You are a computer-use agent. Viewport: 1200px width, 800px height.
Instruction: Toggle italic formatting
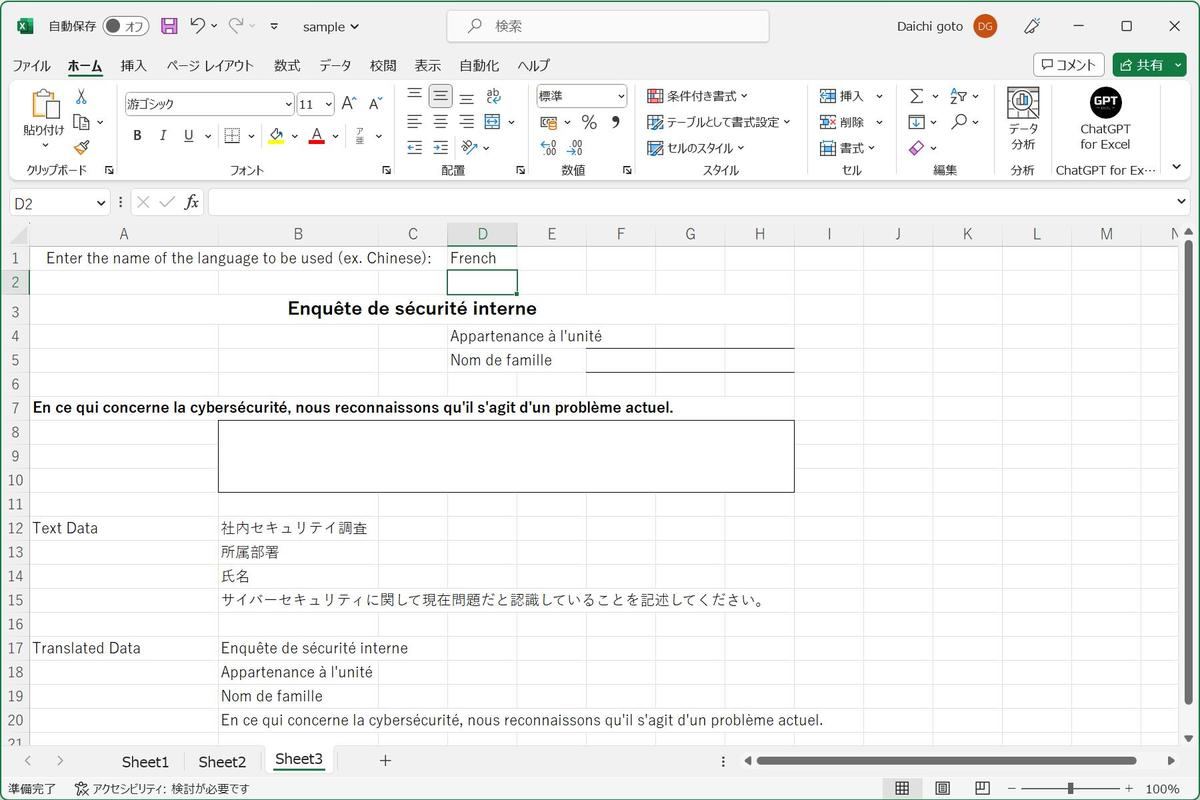pos(163,135)
